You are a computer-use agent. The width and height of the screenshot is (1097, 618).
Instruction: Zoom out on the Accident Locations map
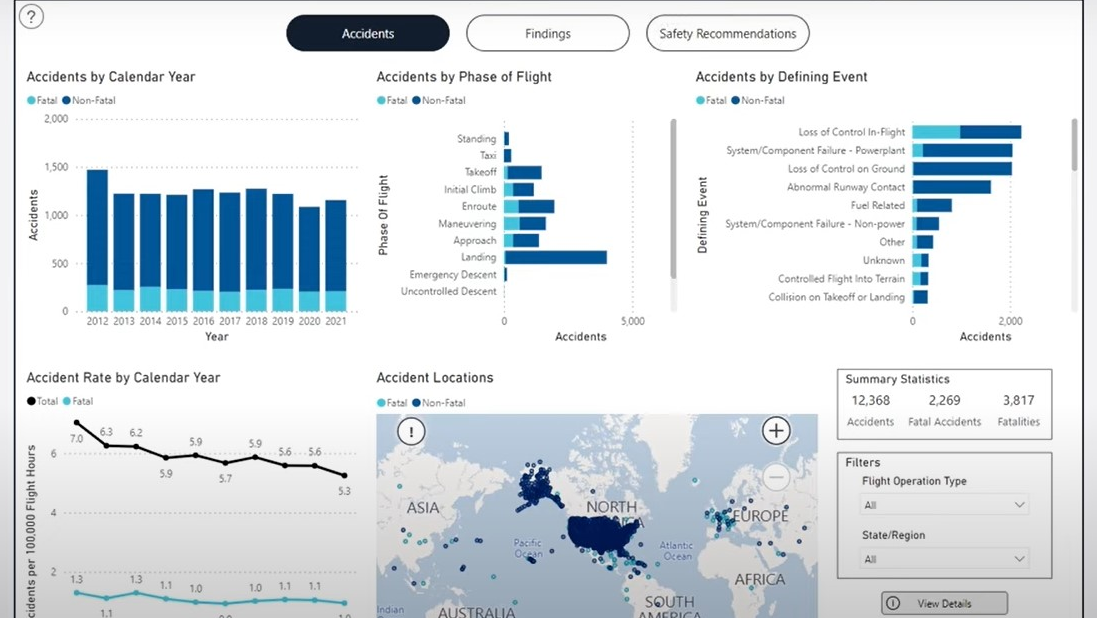(776, 477)
